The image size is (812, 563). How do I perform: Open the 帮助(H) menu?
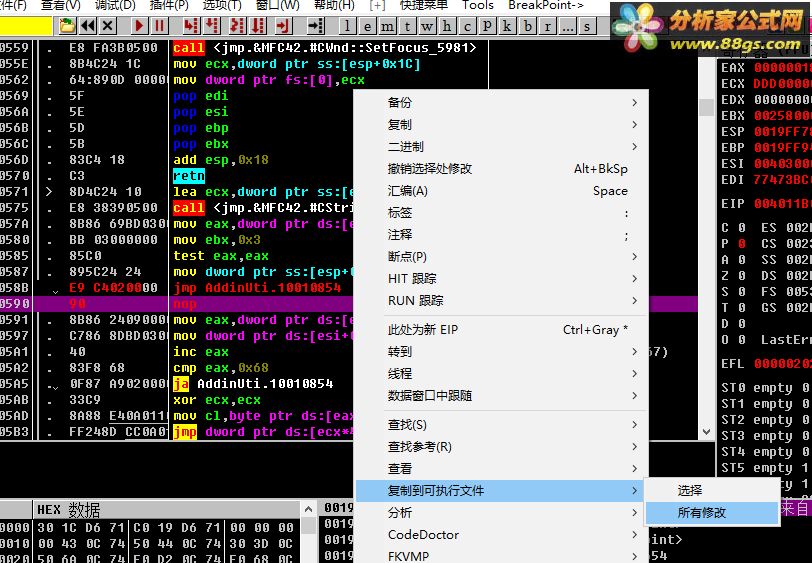(x=335, y=6)
